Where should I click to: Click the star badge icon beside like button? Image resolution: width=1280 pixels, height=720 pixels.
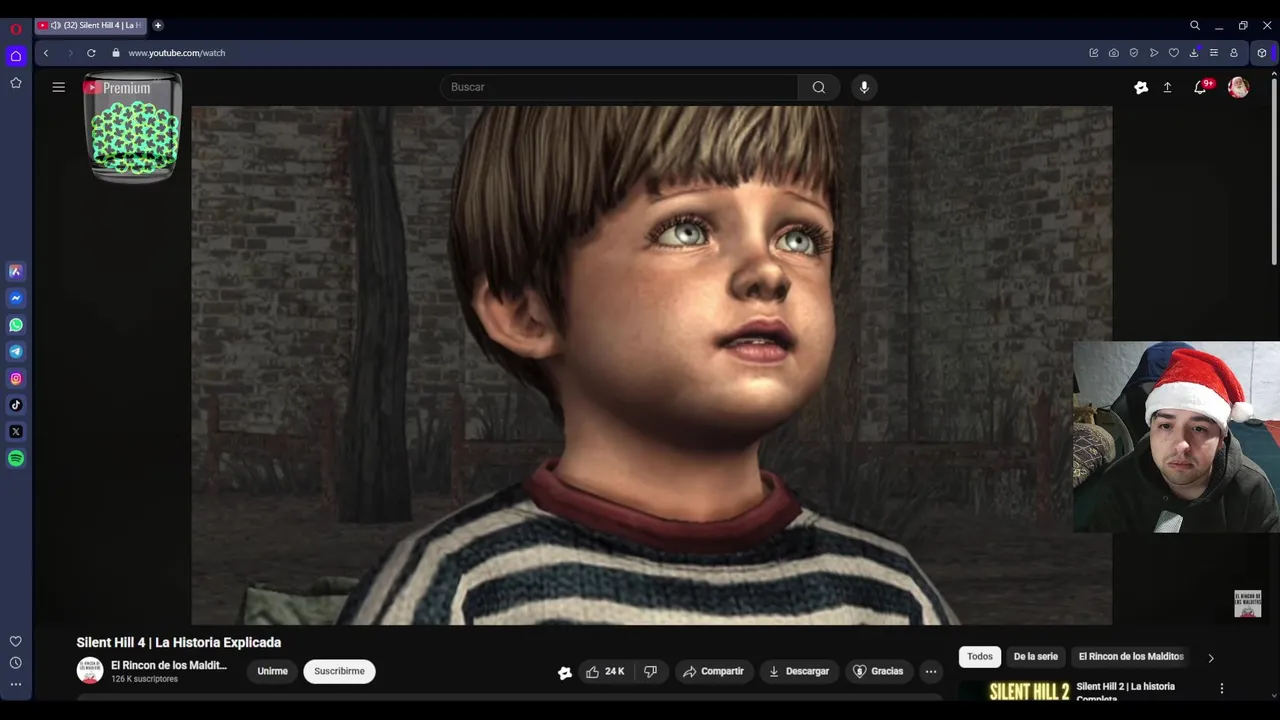pyautogui.click(x=565, y=672)
